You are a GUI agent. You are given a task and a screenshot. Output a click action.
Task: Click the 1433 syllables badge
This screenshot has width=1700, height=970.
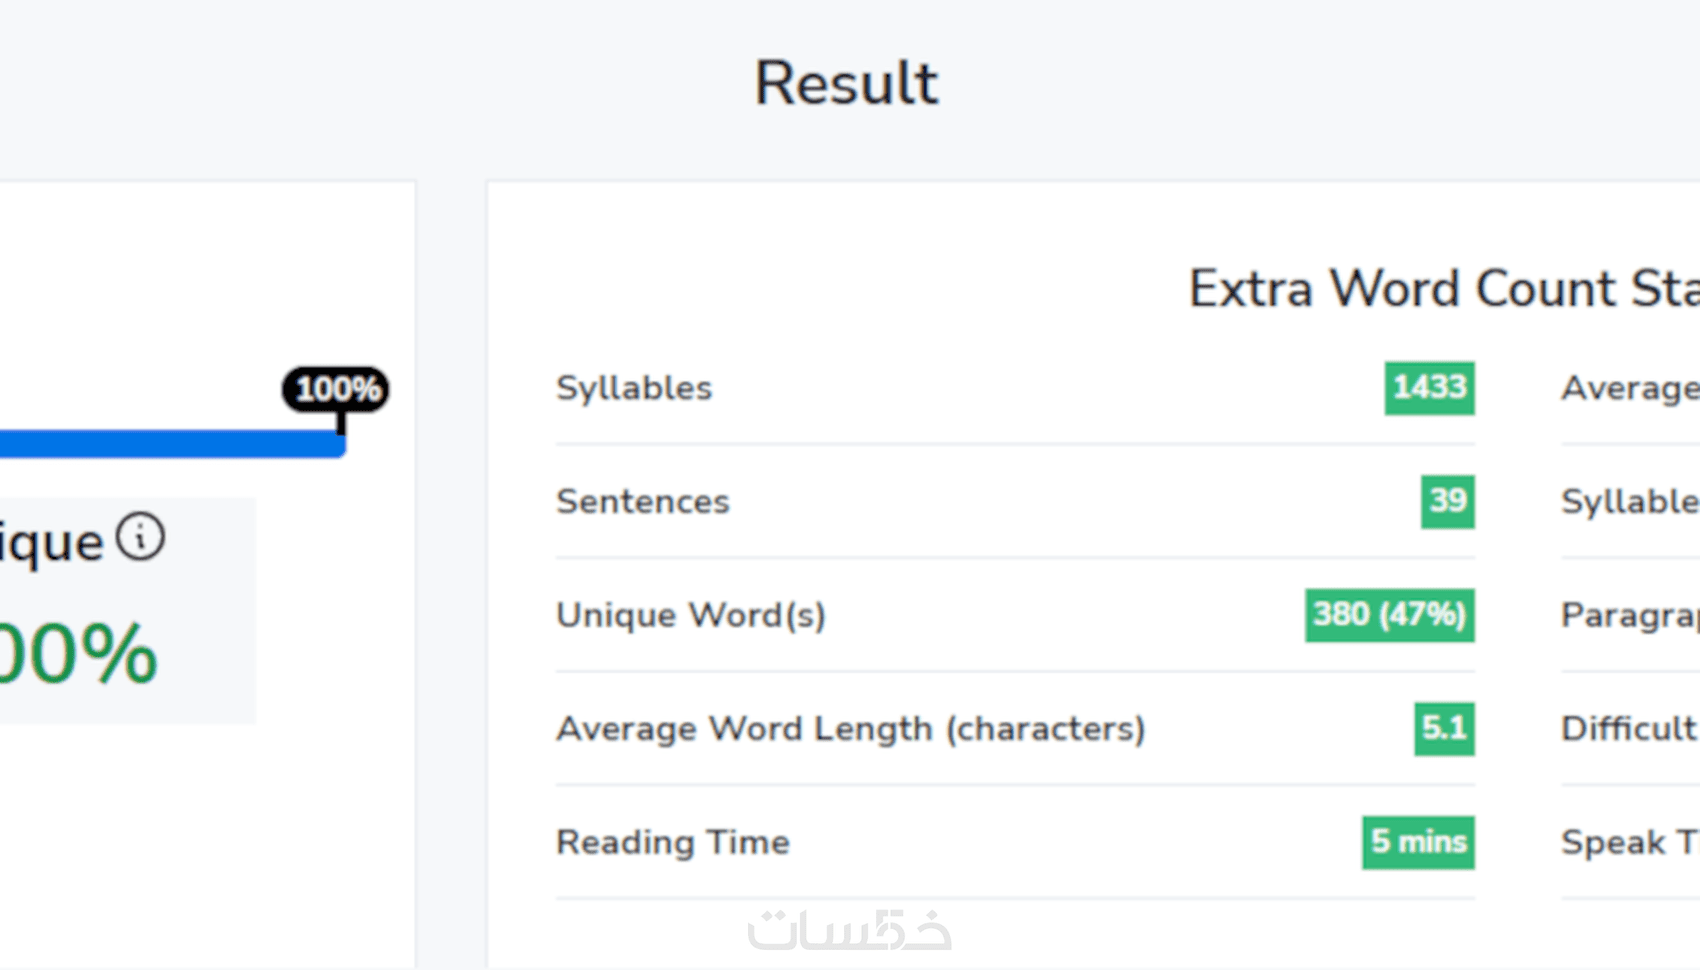point(1429,387)
